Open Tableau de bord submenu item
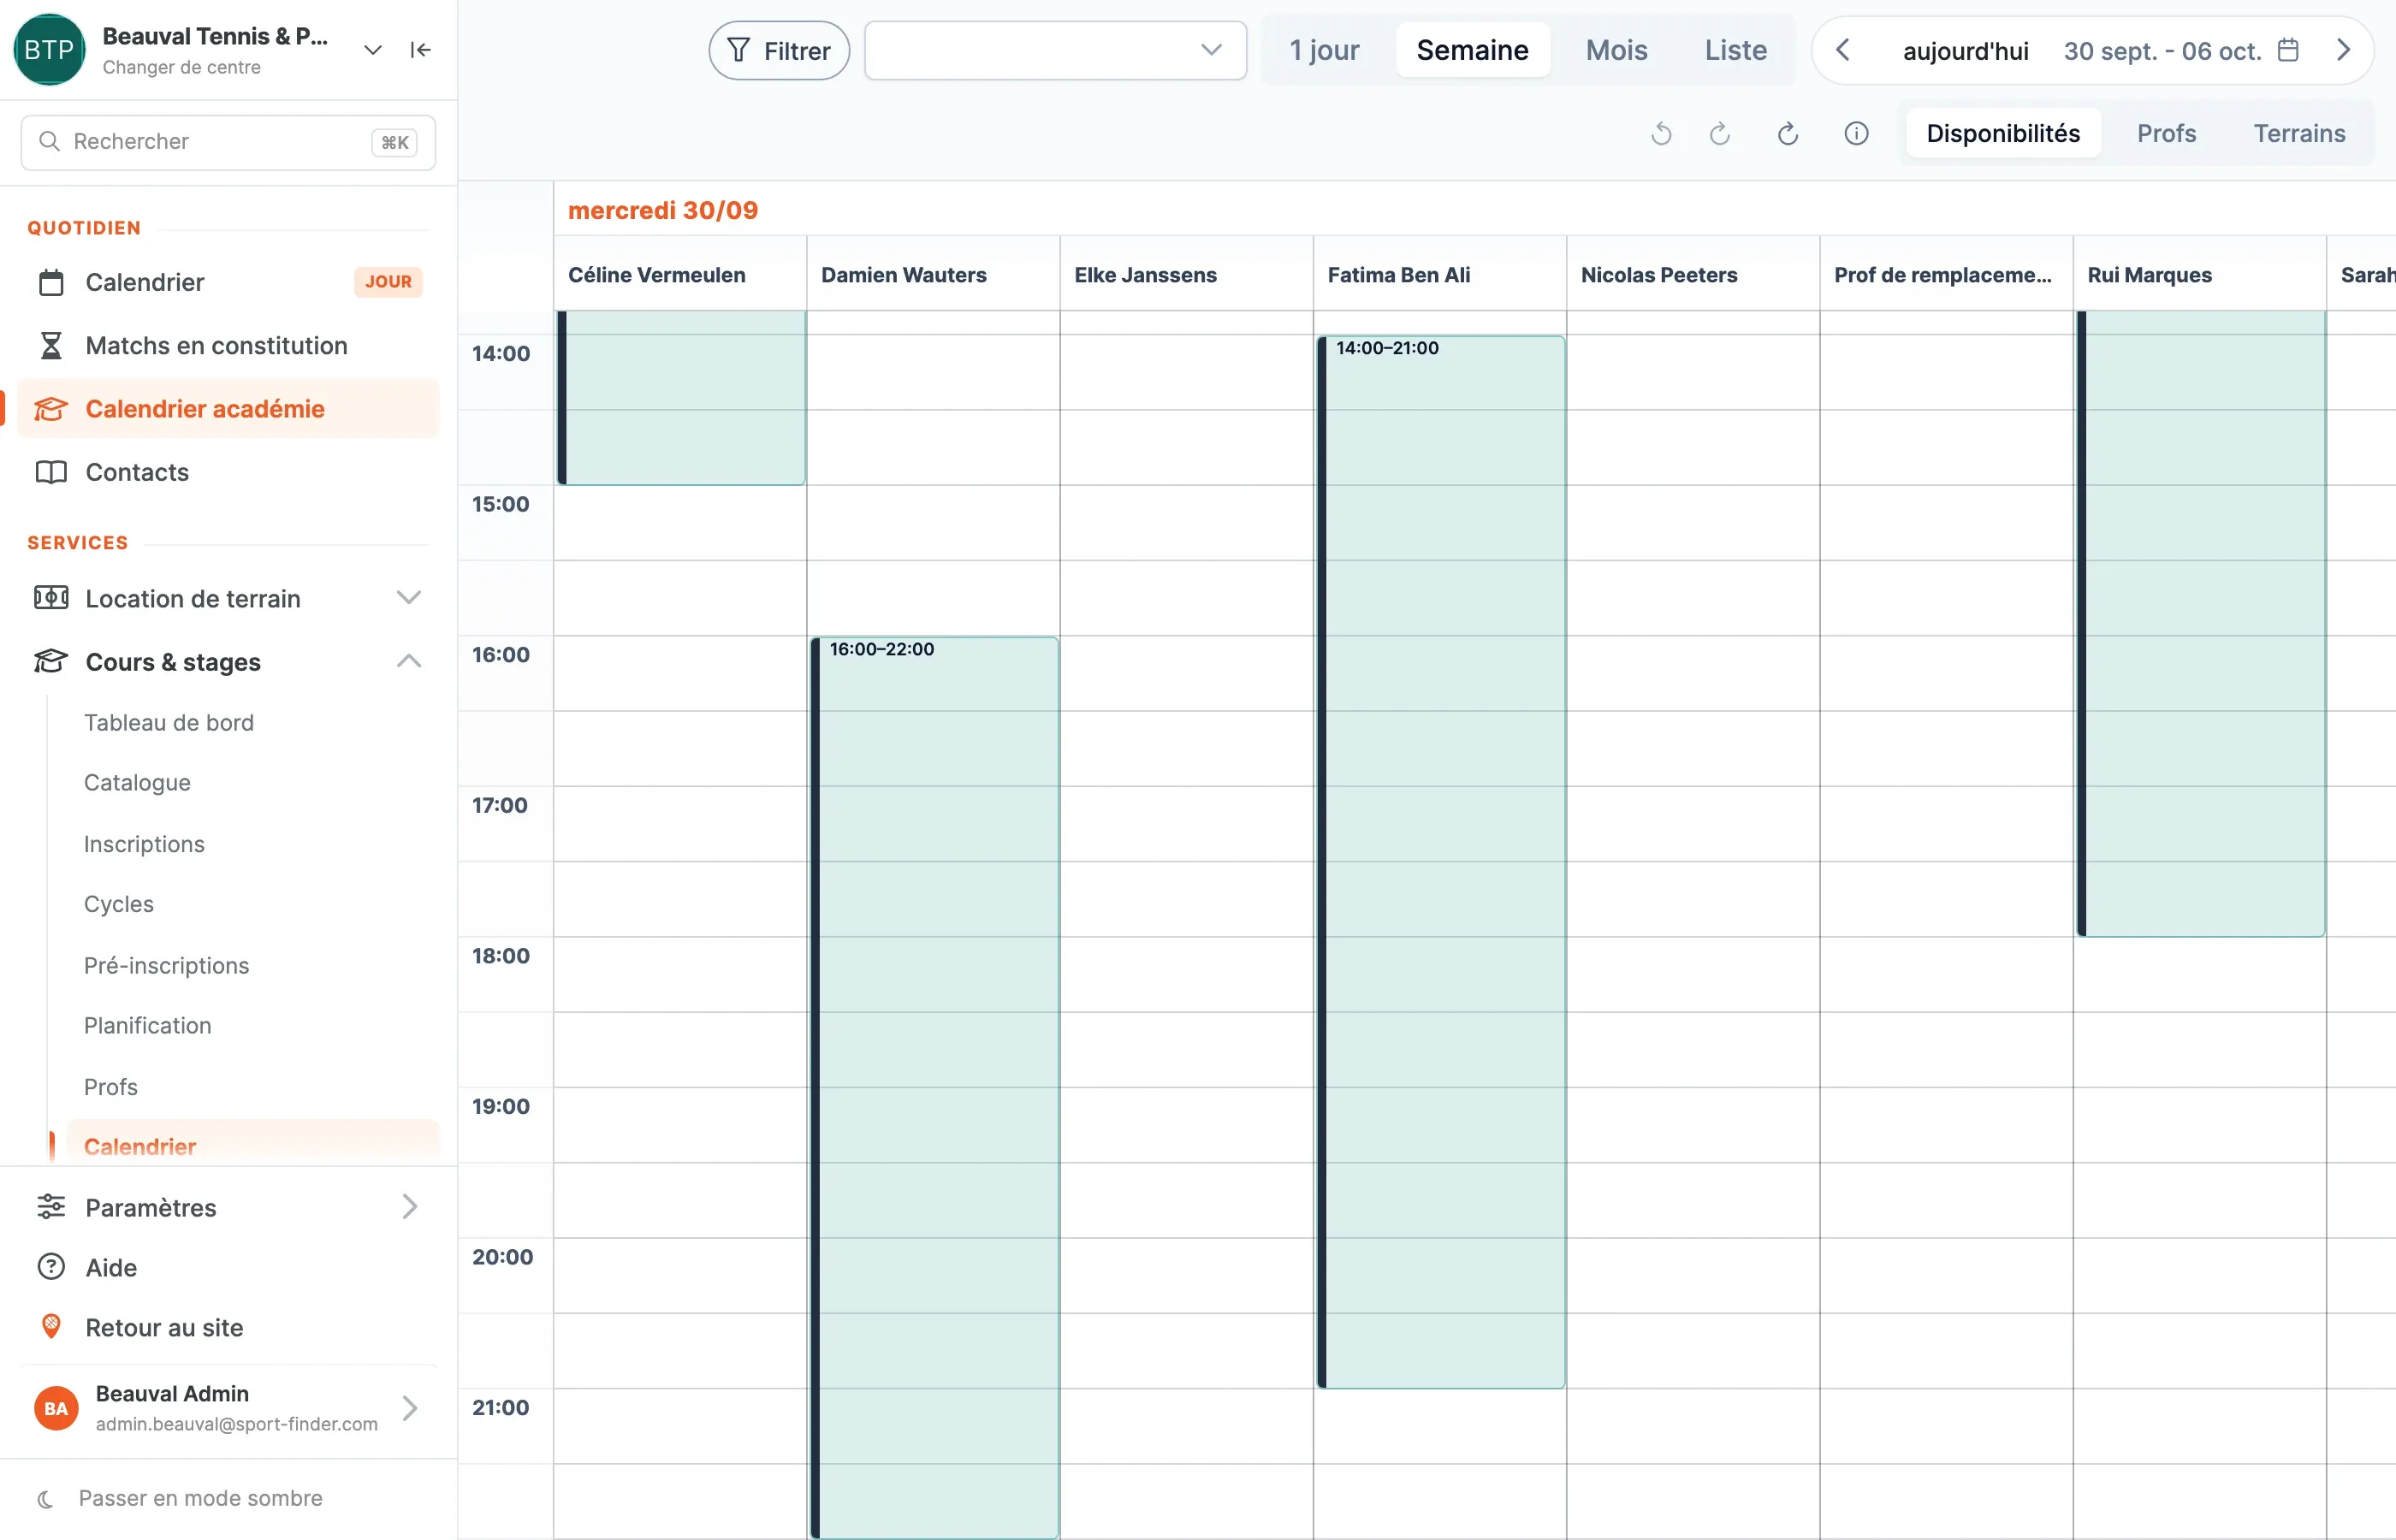The height and width of the screenshot is (1540, 2396). pos(168,722)
